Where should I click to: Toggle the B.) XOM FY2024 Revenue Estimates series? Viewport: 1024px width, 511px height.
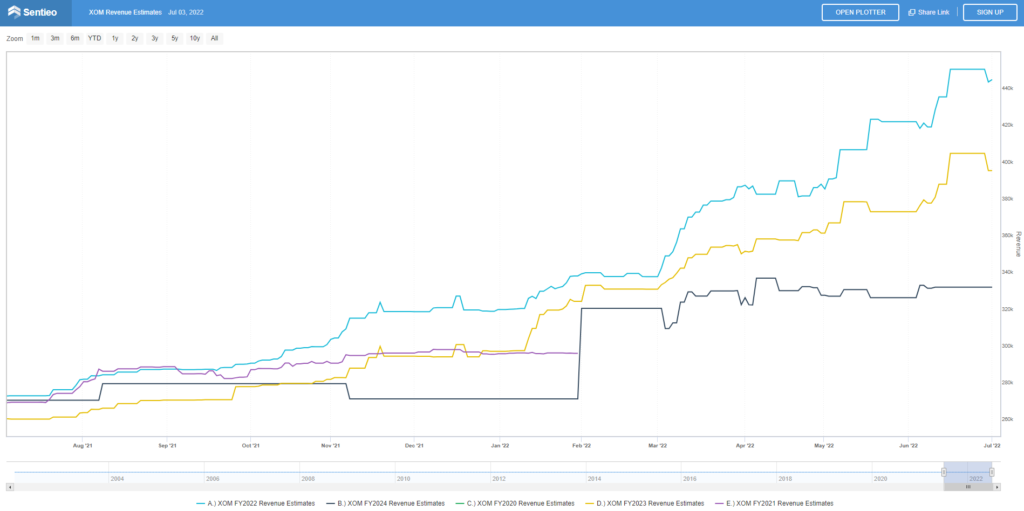click(x=385, y=503)
